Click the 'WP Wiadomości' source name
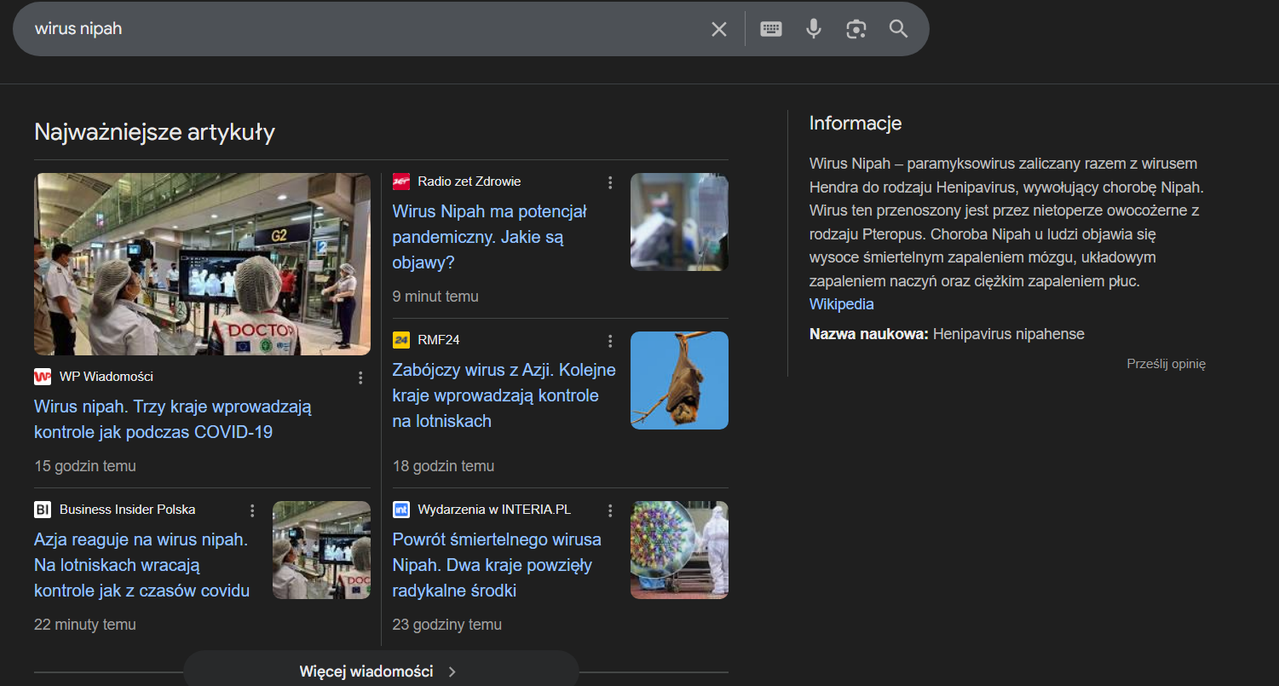 pyautogui.click(x=106, y=377)
